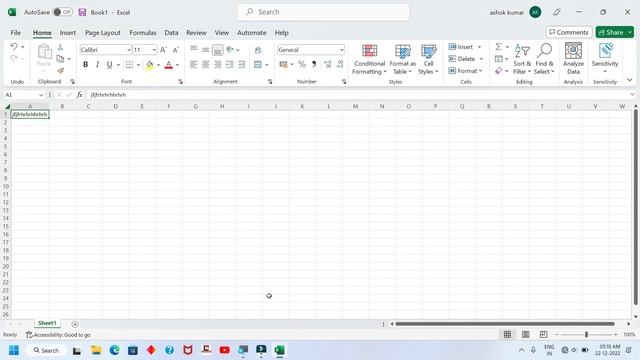Click Decrease Font Size icon

pyautogui.click(x=176, y=50)
